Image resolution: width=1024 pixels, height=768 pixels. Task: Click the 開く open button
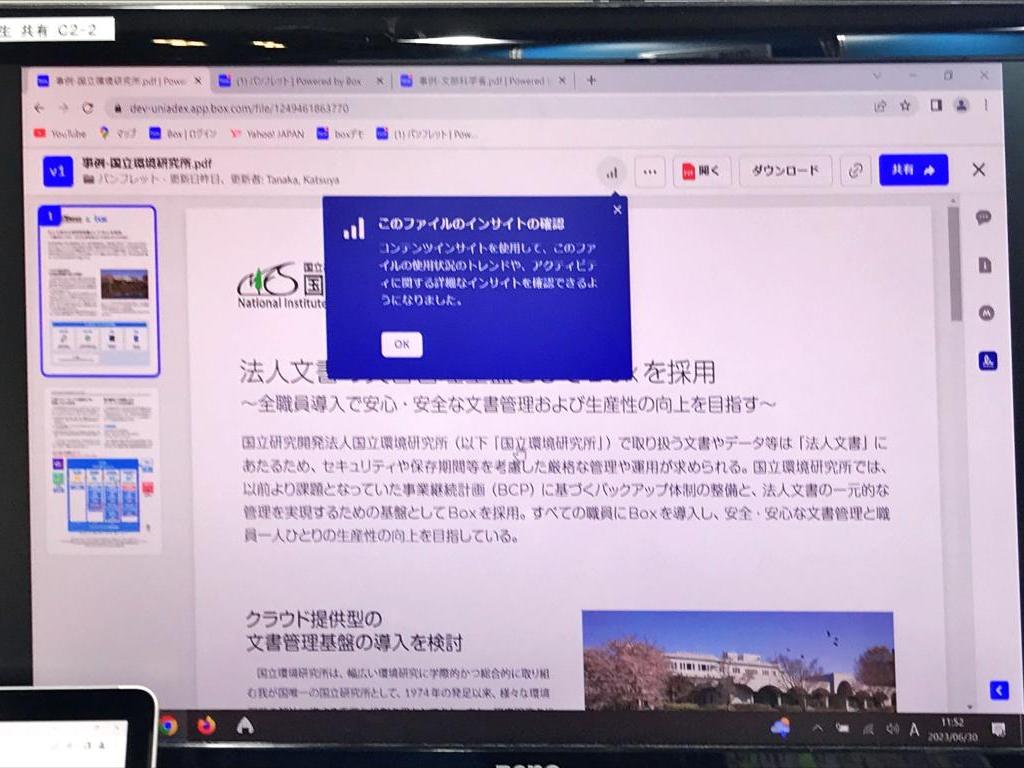coord(701,171)
